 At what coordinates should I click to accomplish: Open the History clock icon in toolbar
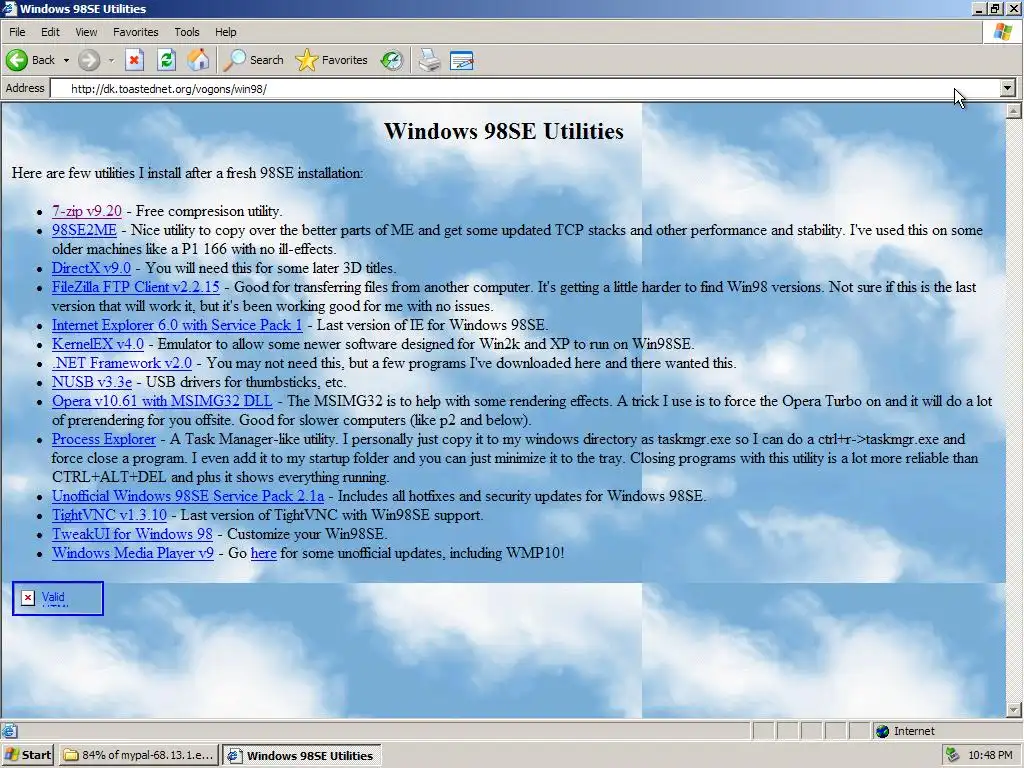(392, 60)
